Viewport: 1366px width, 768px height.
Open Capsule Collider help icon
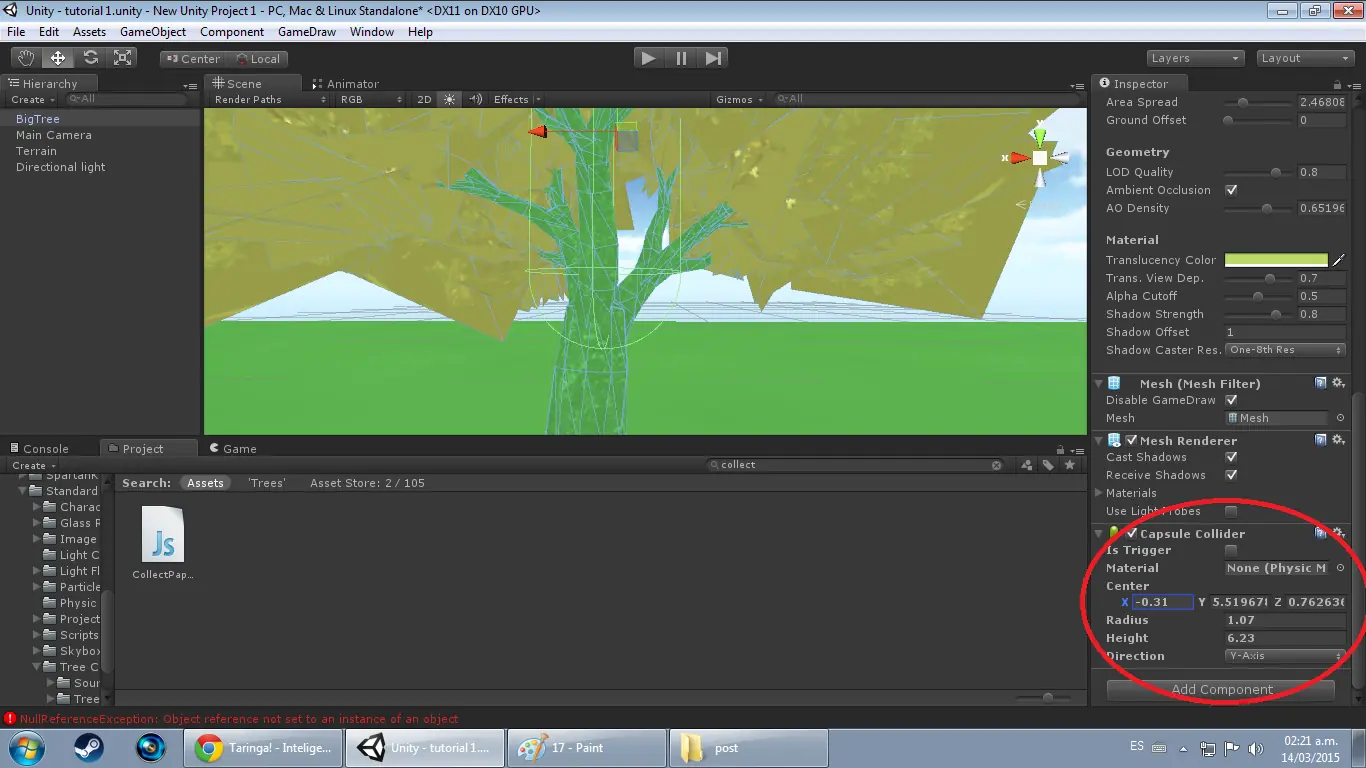point(1321,533)
